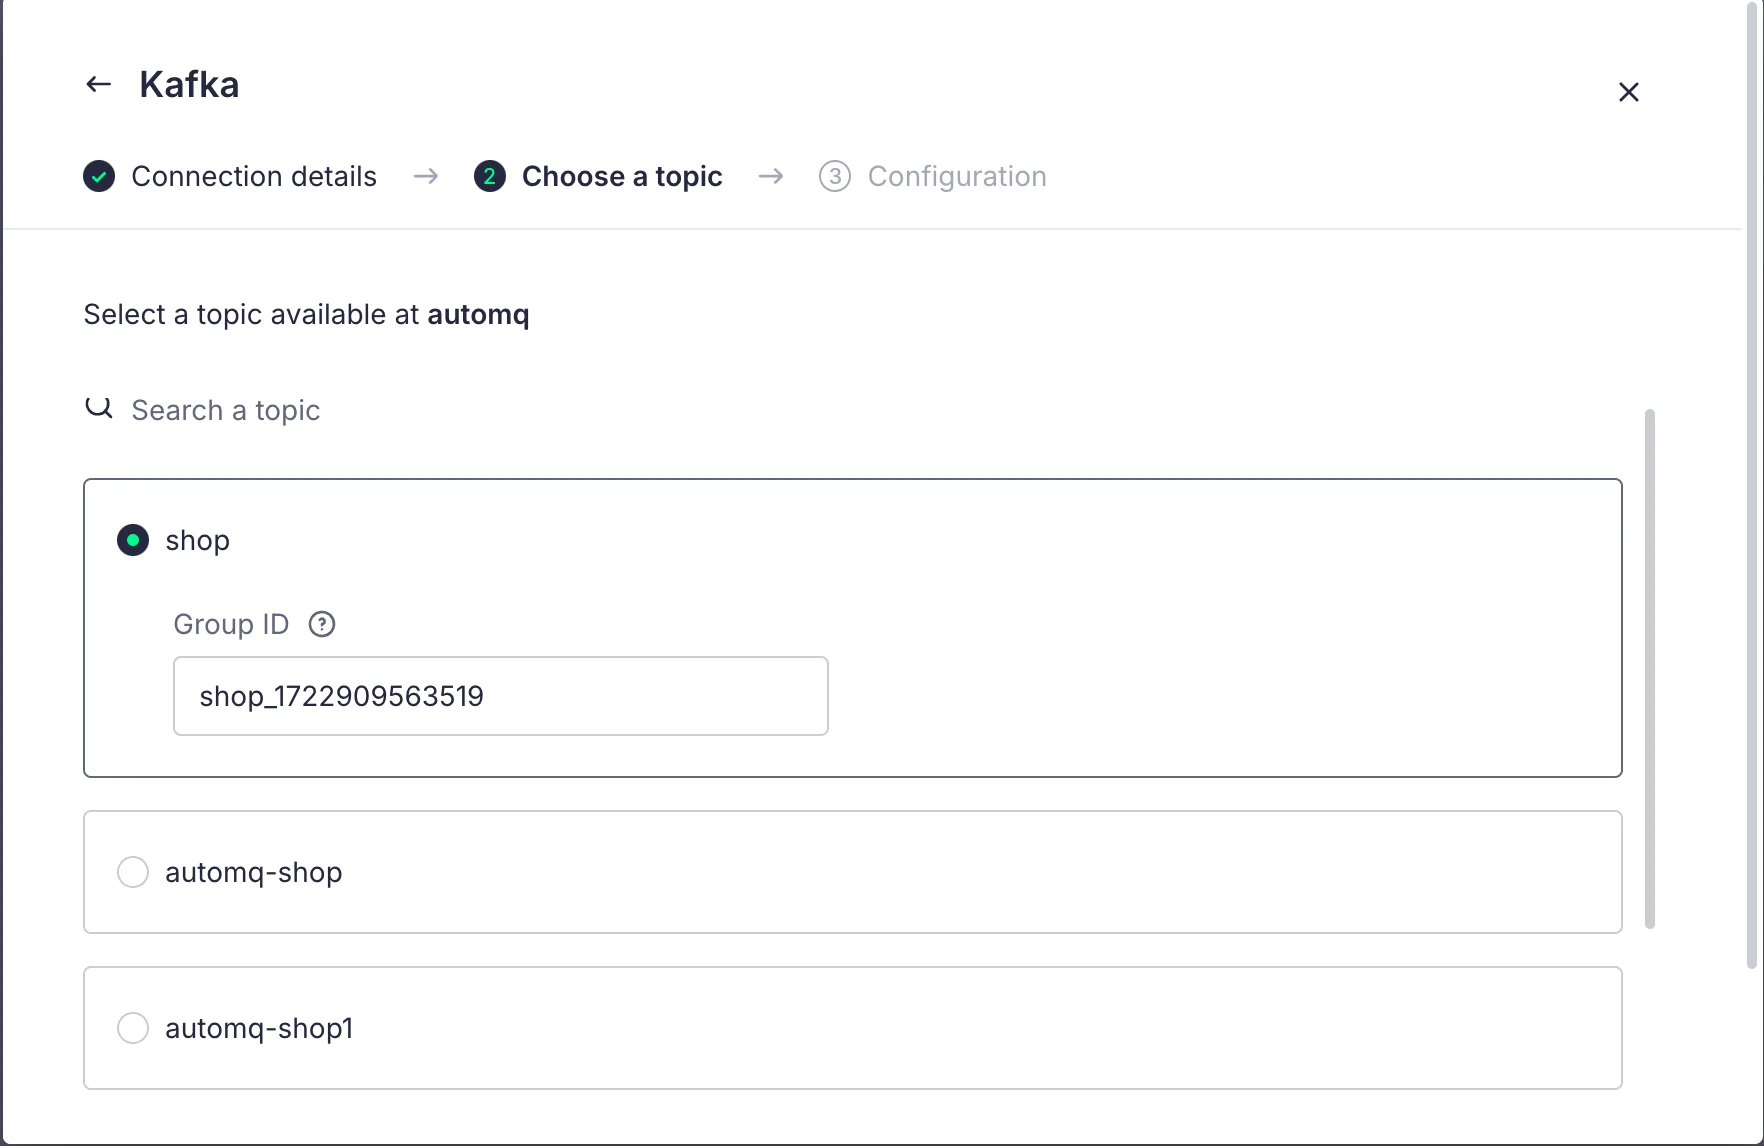1764x1146 pixels.
Task: Click the magnifying glass search icon
Action: pos(99,408)
